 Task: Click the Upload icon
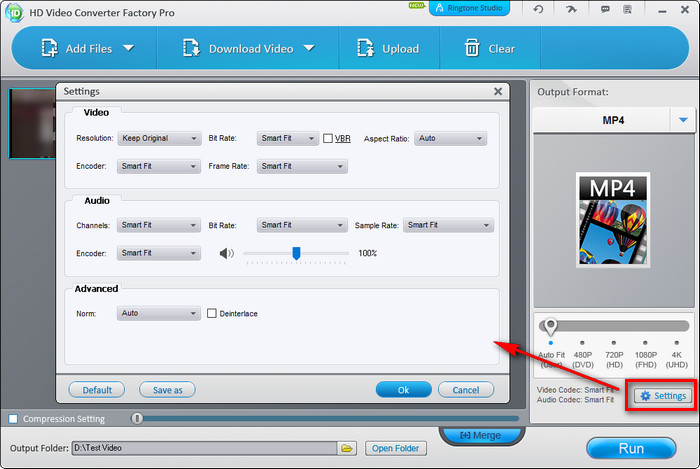[365, 48]
